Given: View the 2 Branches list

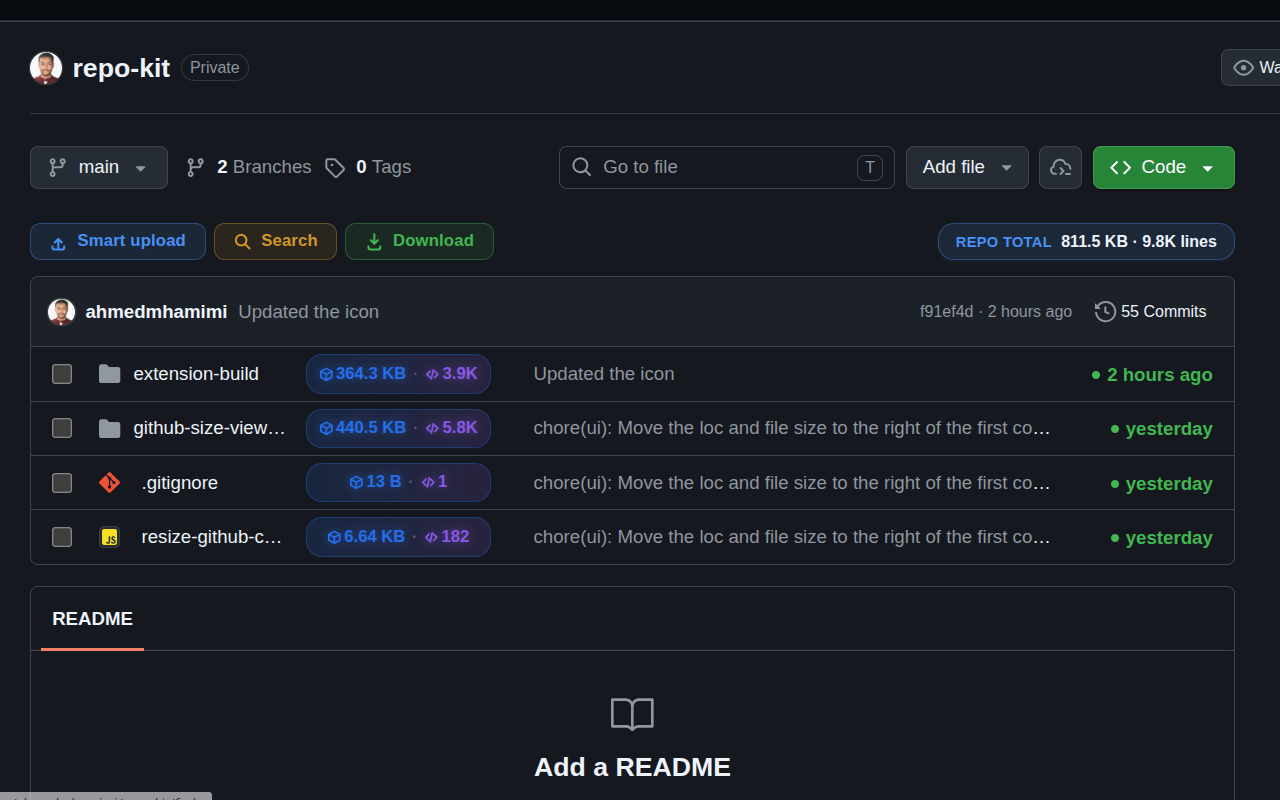Looking at the screenshot, I should point(249,167).
